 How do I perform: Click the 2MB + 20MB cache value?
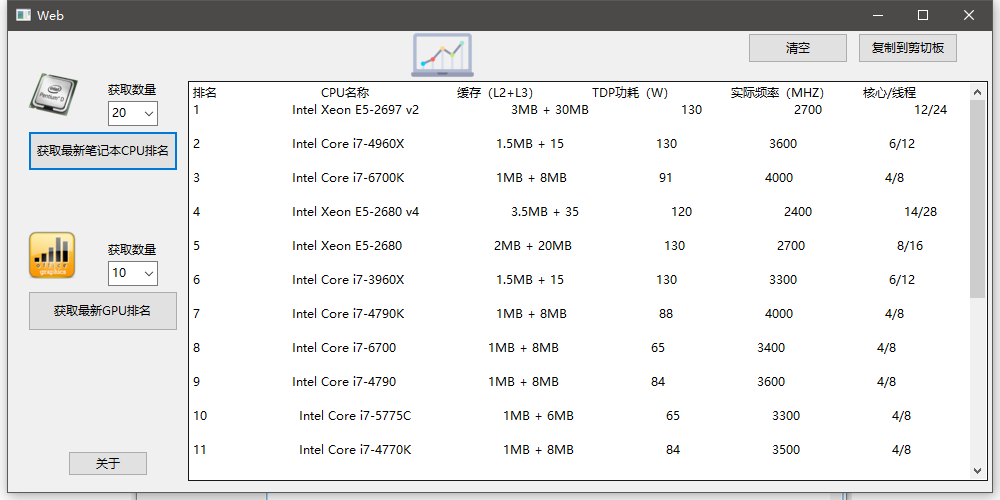tap(533, 246)
